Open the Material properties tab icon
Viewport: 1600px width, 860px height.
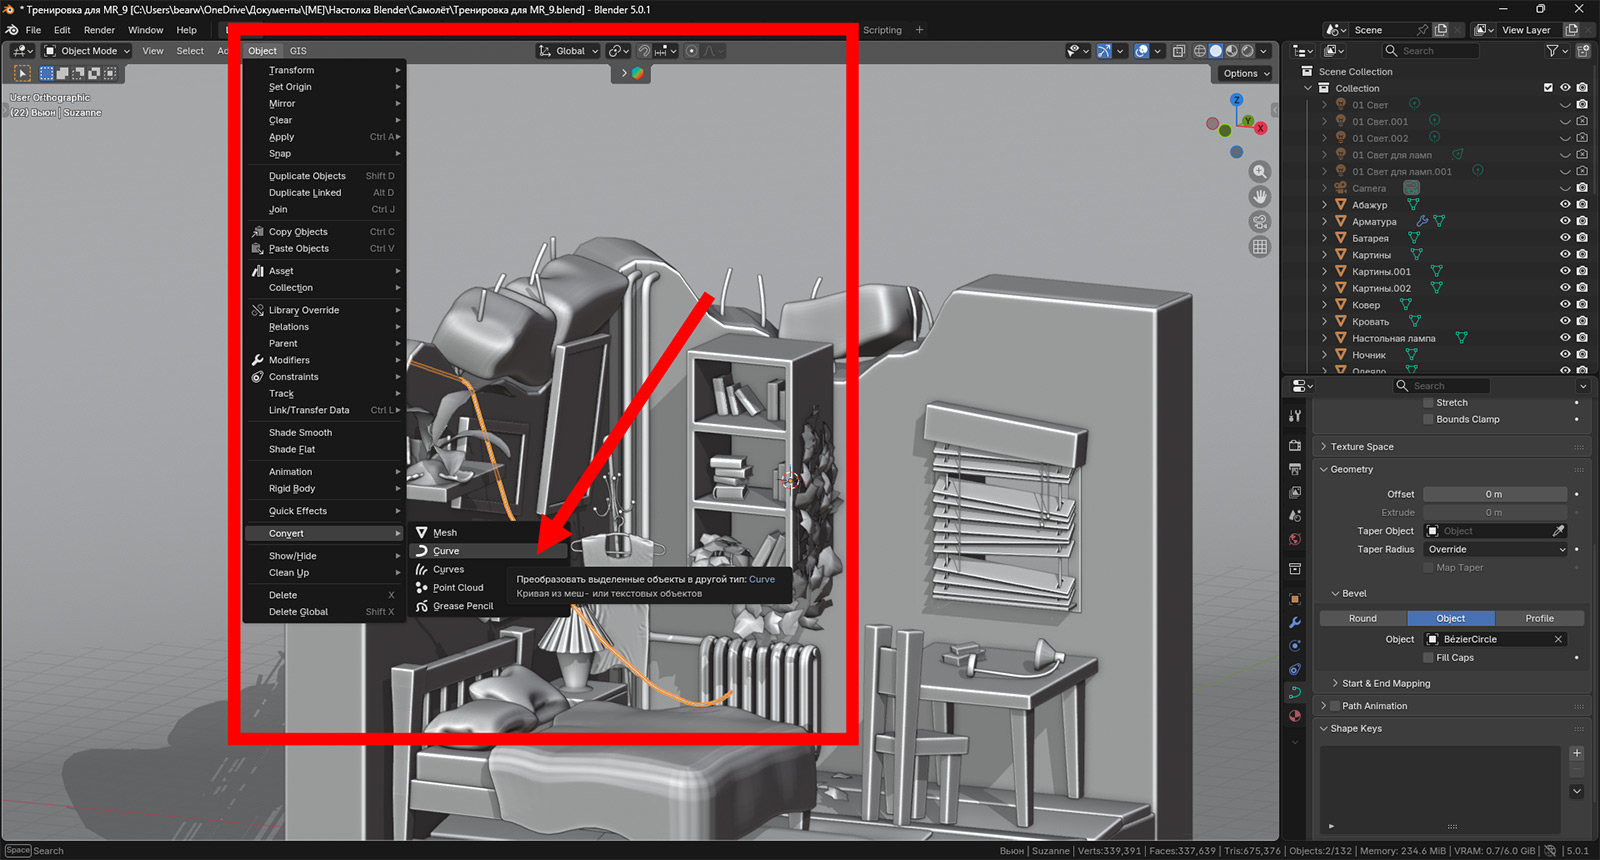1295,716
